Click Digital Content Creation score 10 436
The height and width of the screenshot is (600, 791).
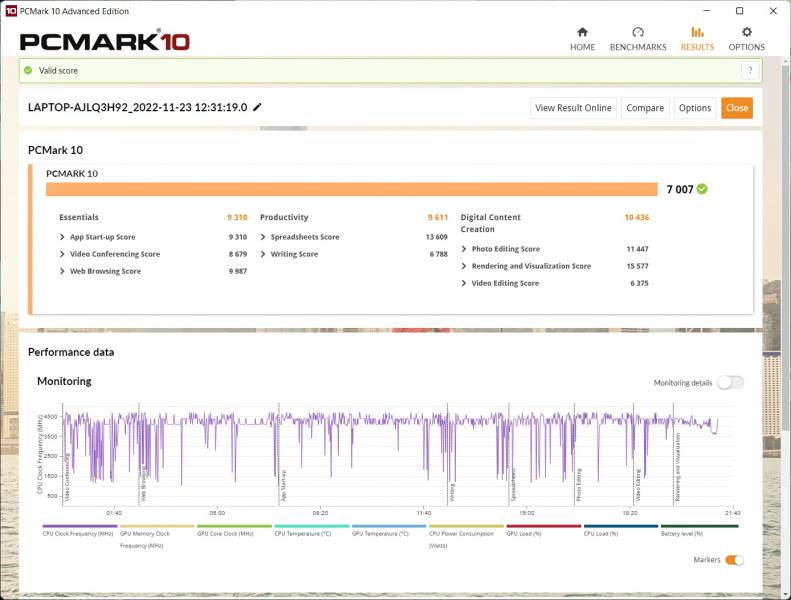click(637, 217)
